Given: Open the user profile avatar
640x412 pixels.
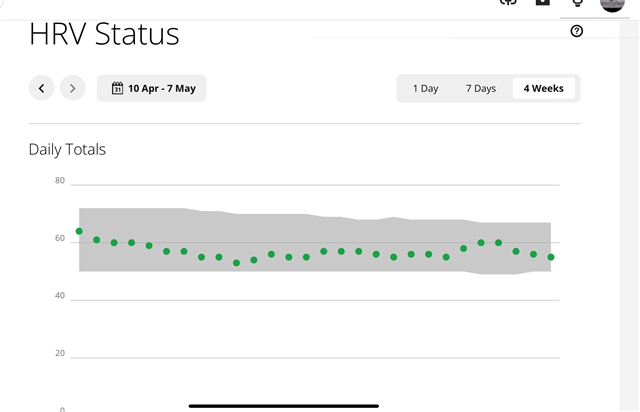Looking at the screenshot, I should click(612, 4).
